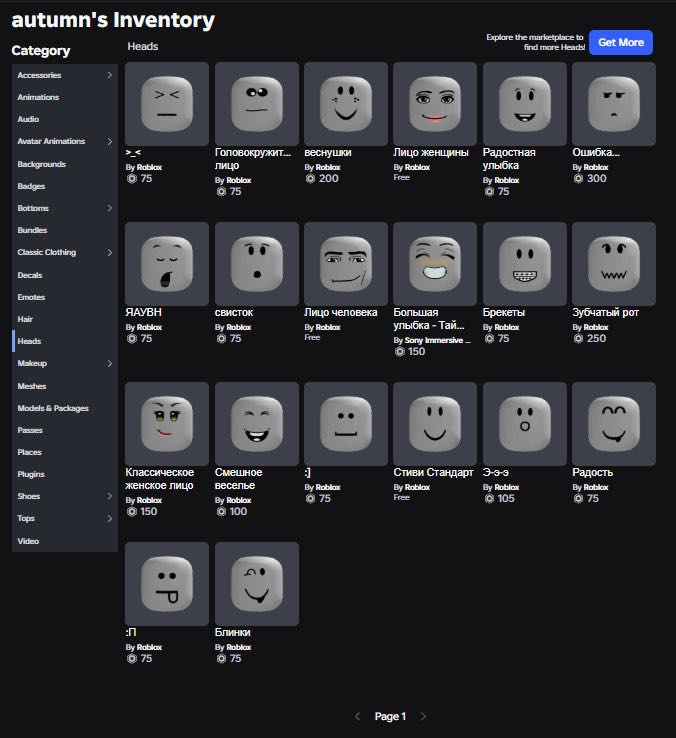Select the Зубчатый рот head image
Viewport: 676px width, 738px height.
(x=614, y=264)
